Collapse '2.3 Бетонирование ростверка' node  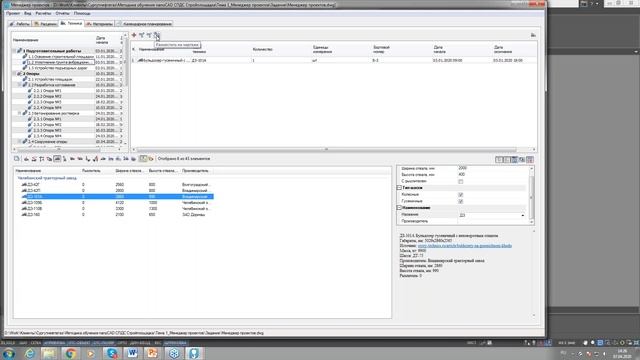click(x=20, y=113)
